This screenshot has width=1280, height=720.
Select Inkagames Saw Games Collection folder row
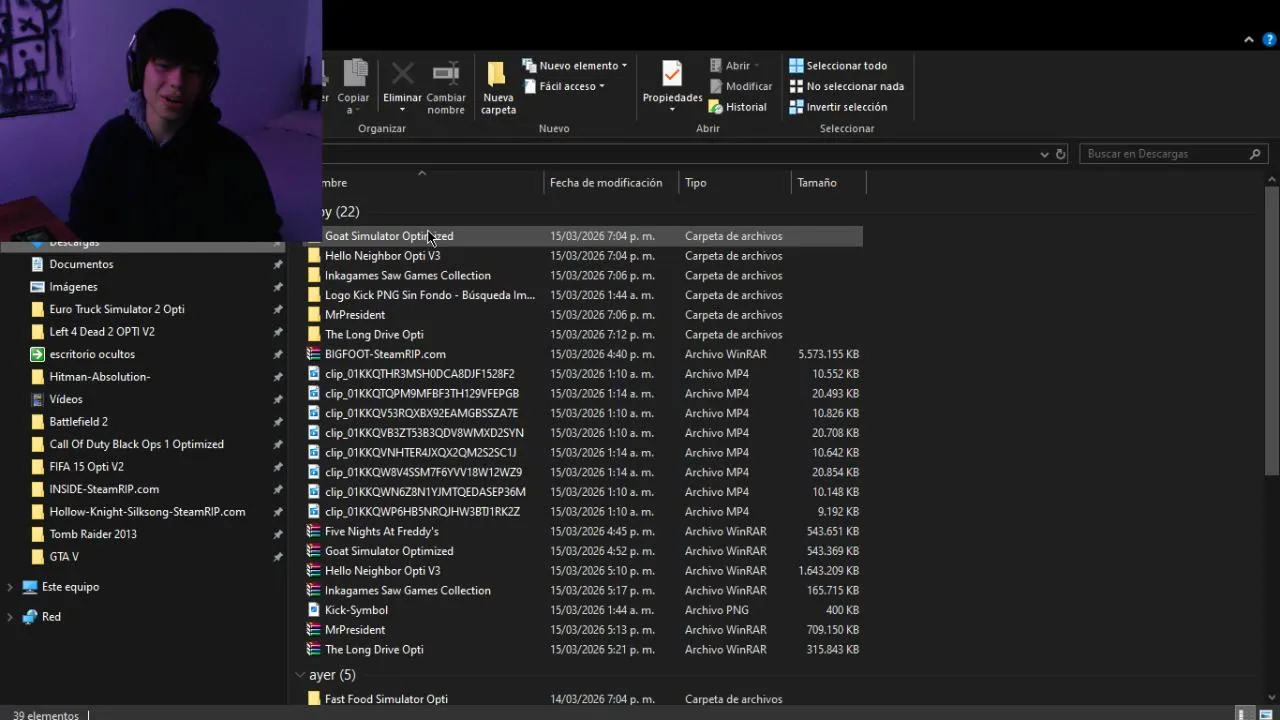click(584, 275)
